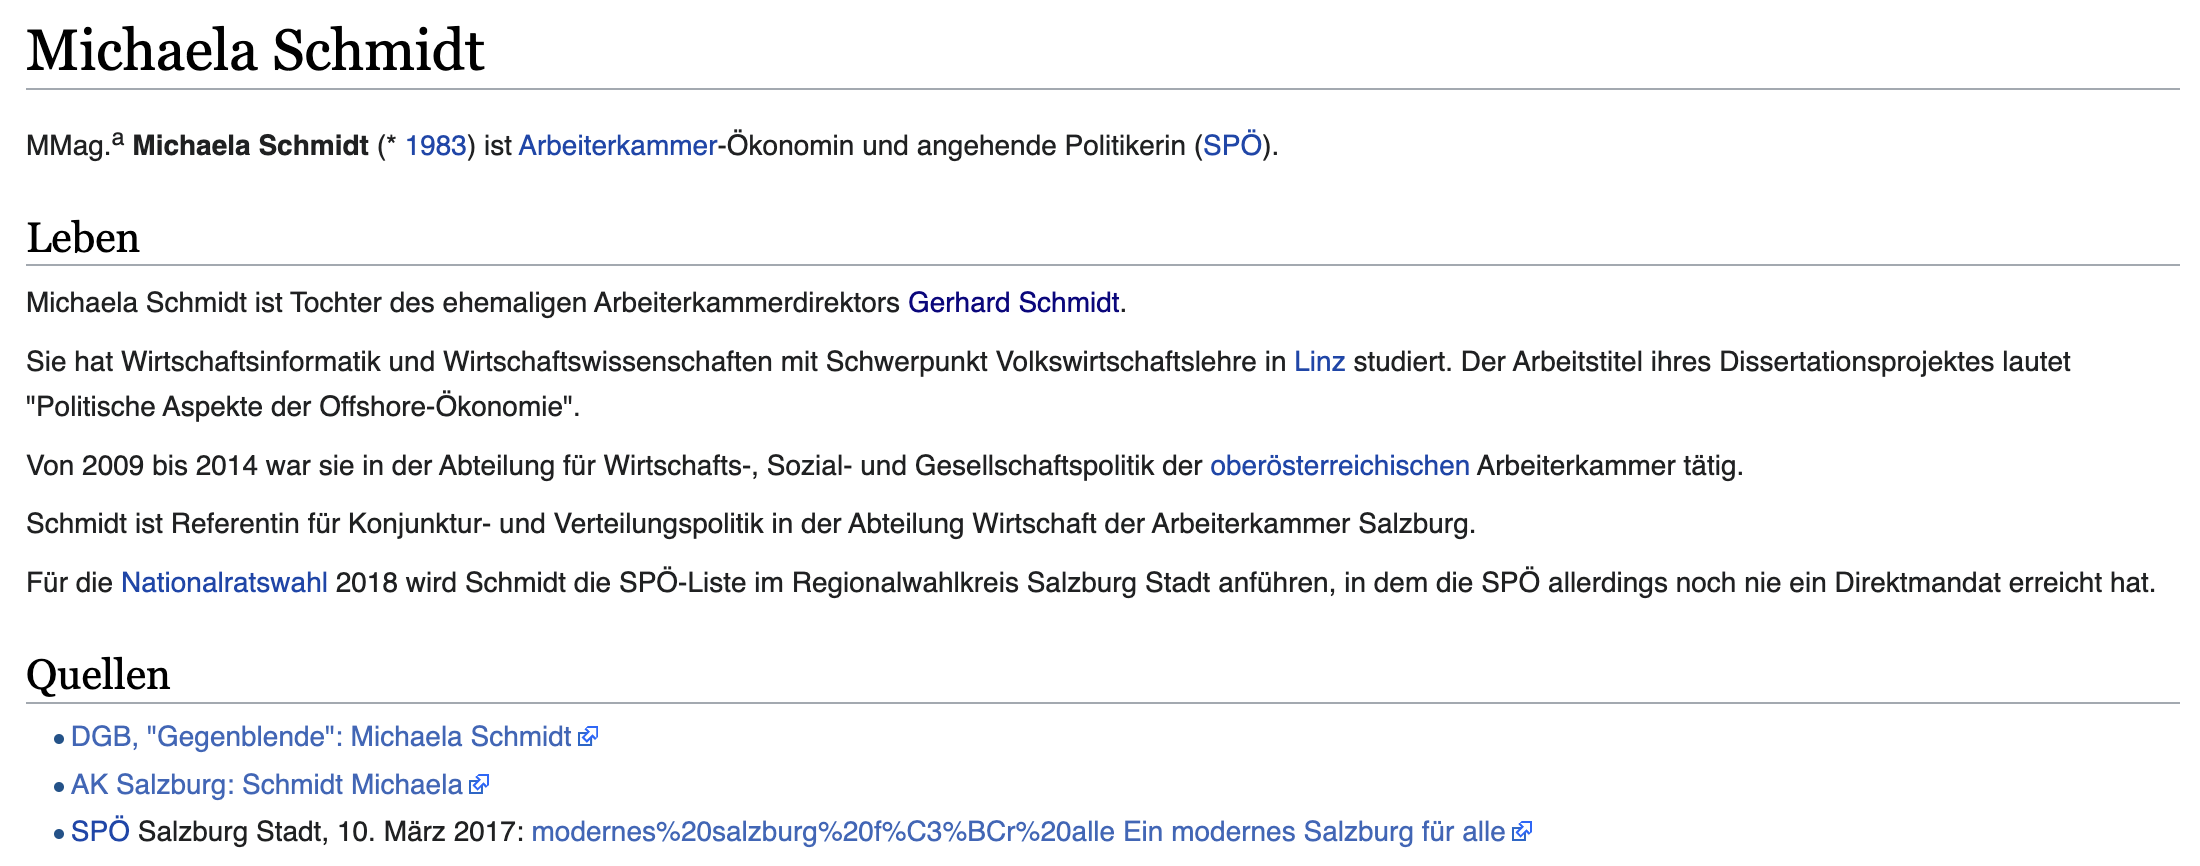Click external-link icon after DGB Gegenblende source

(x=588, y=737)
